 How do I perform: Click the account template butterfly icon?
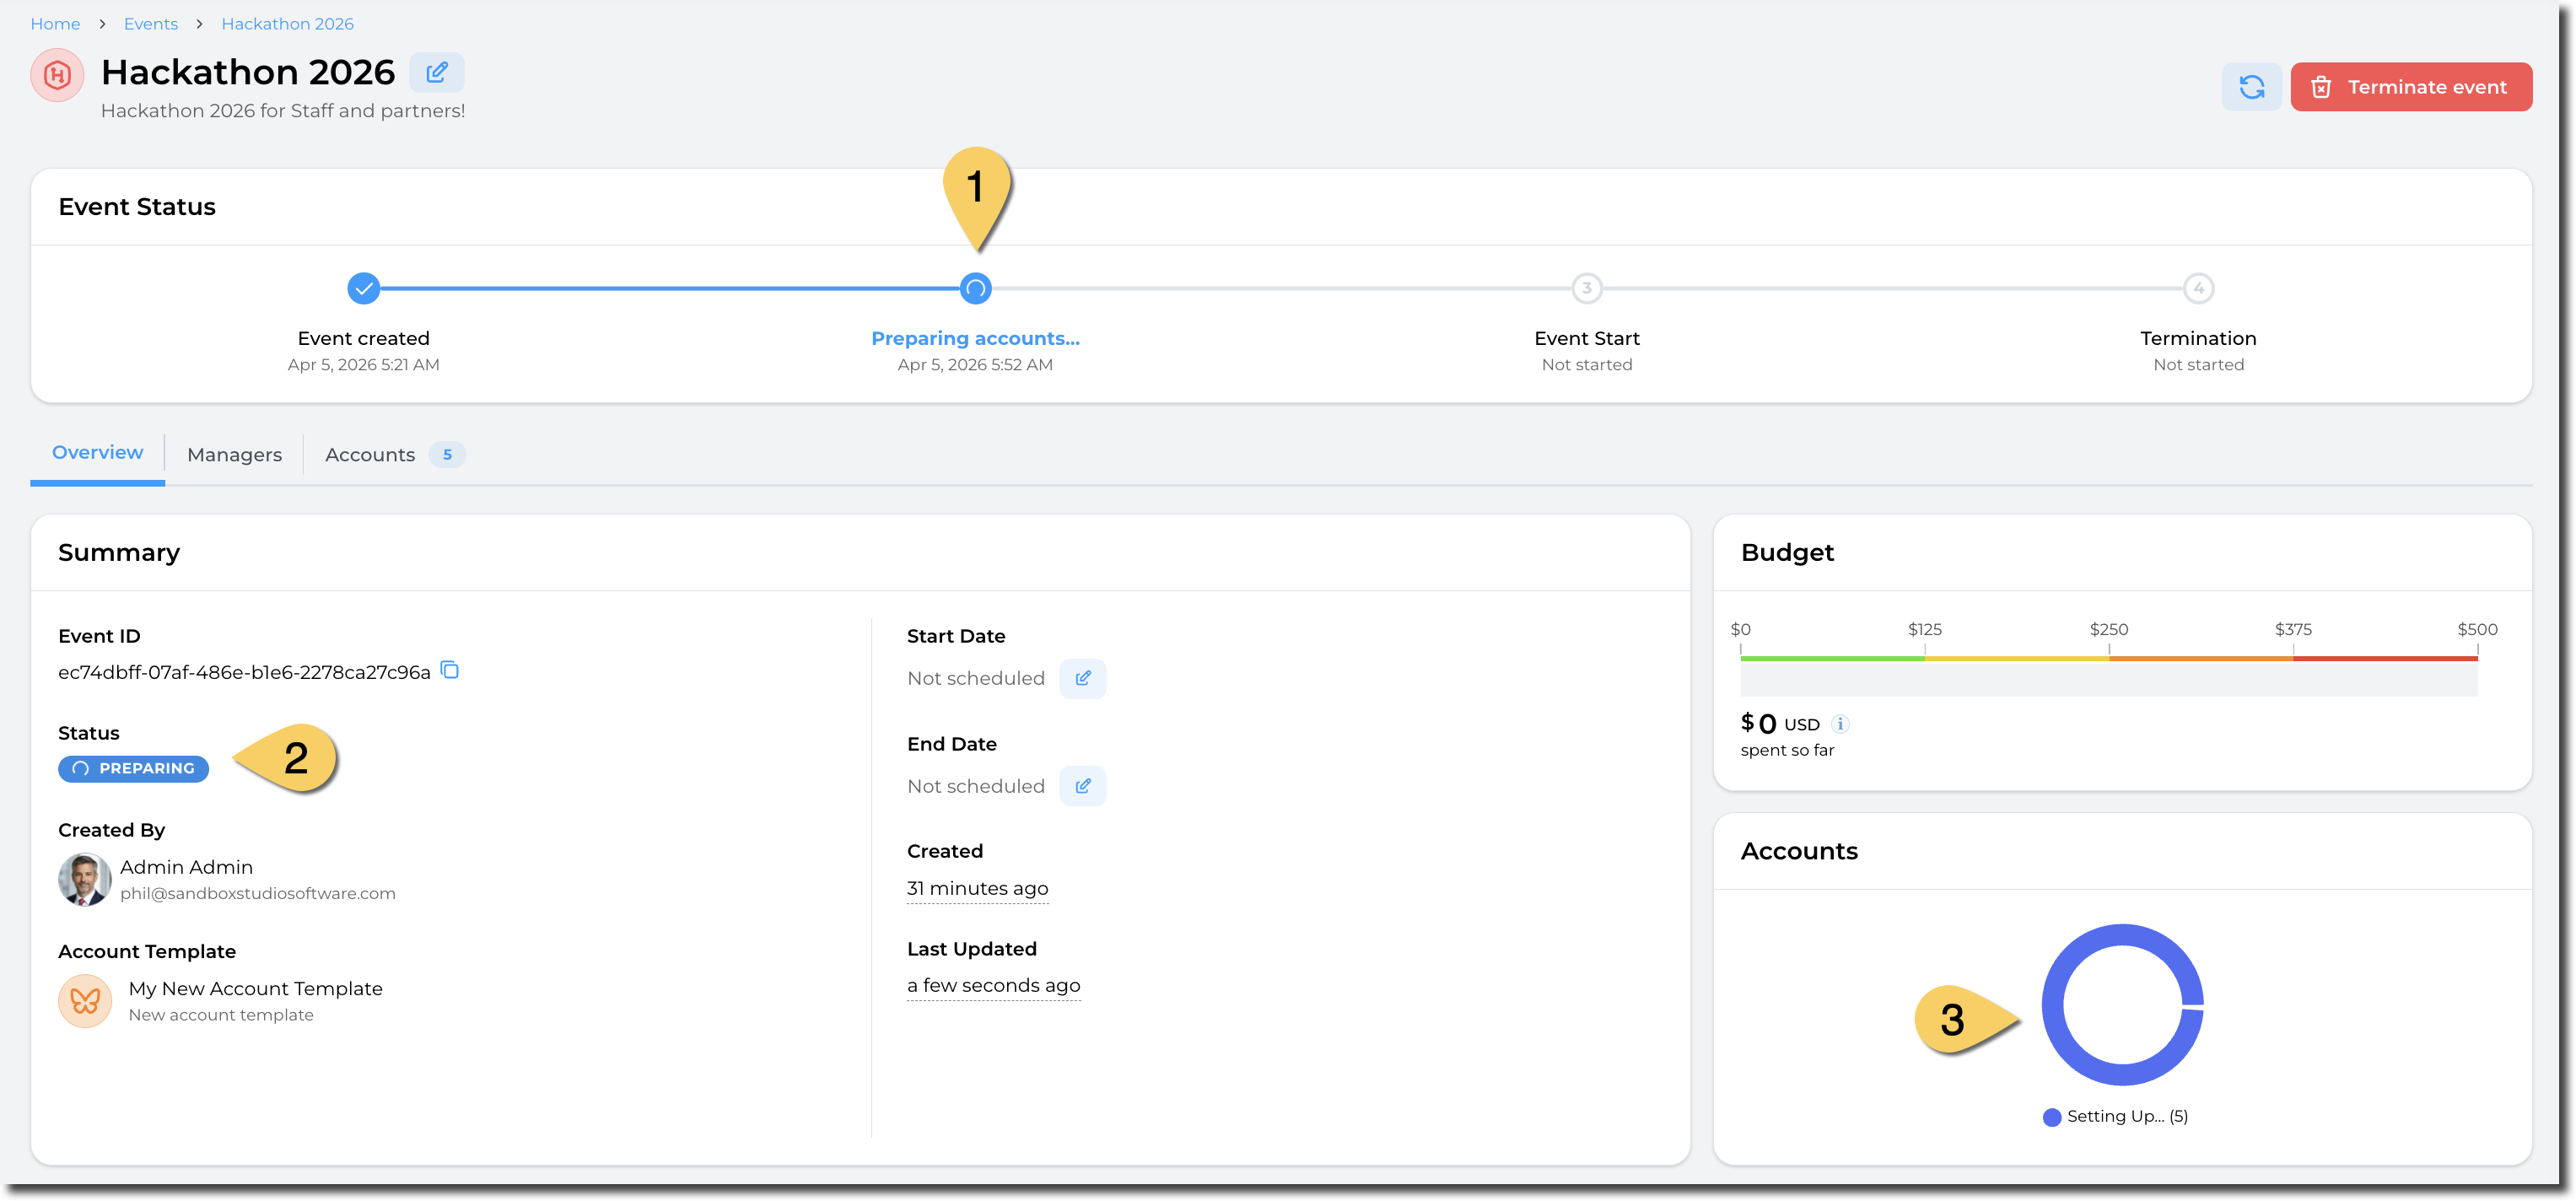click(85, 1000)
